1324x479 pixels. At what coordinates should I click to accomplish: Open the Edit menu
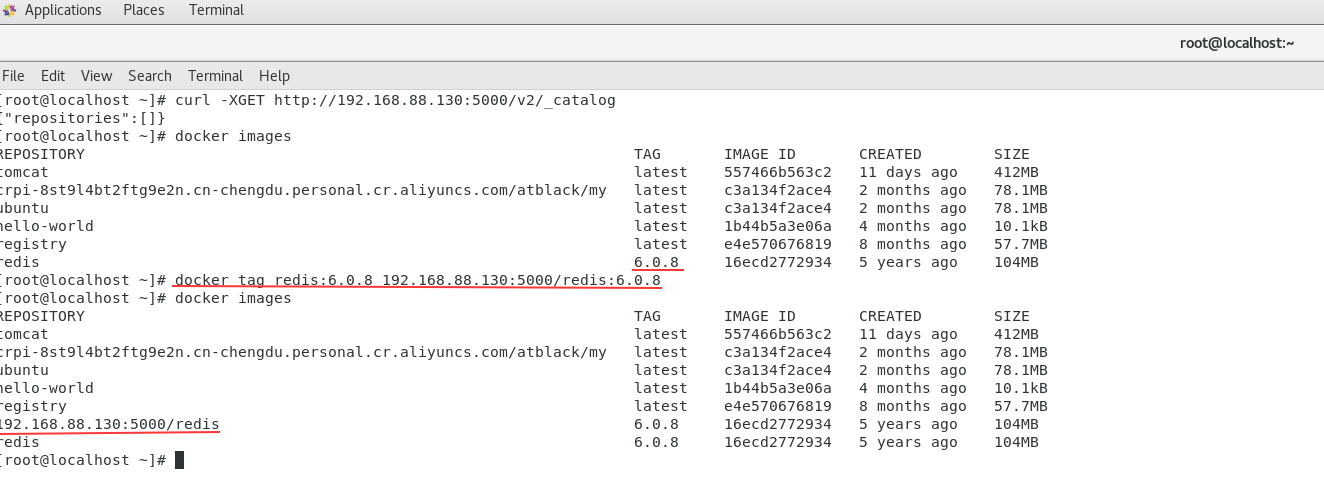tap(53, 76)
